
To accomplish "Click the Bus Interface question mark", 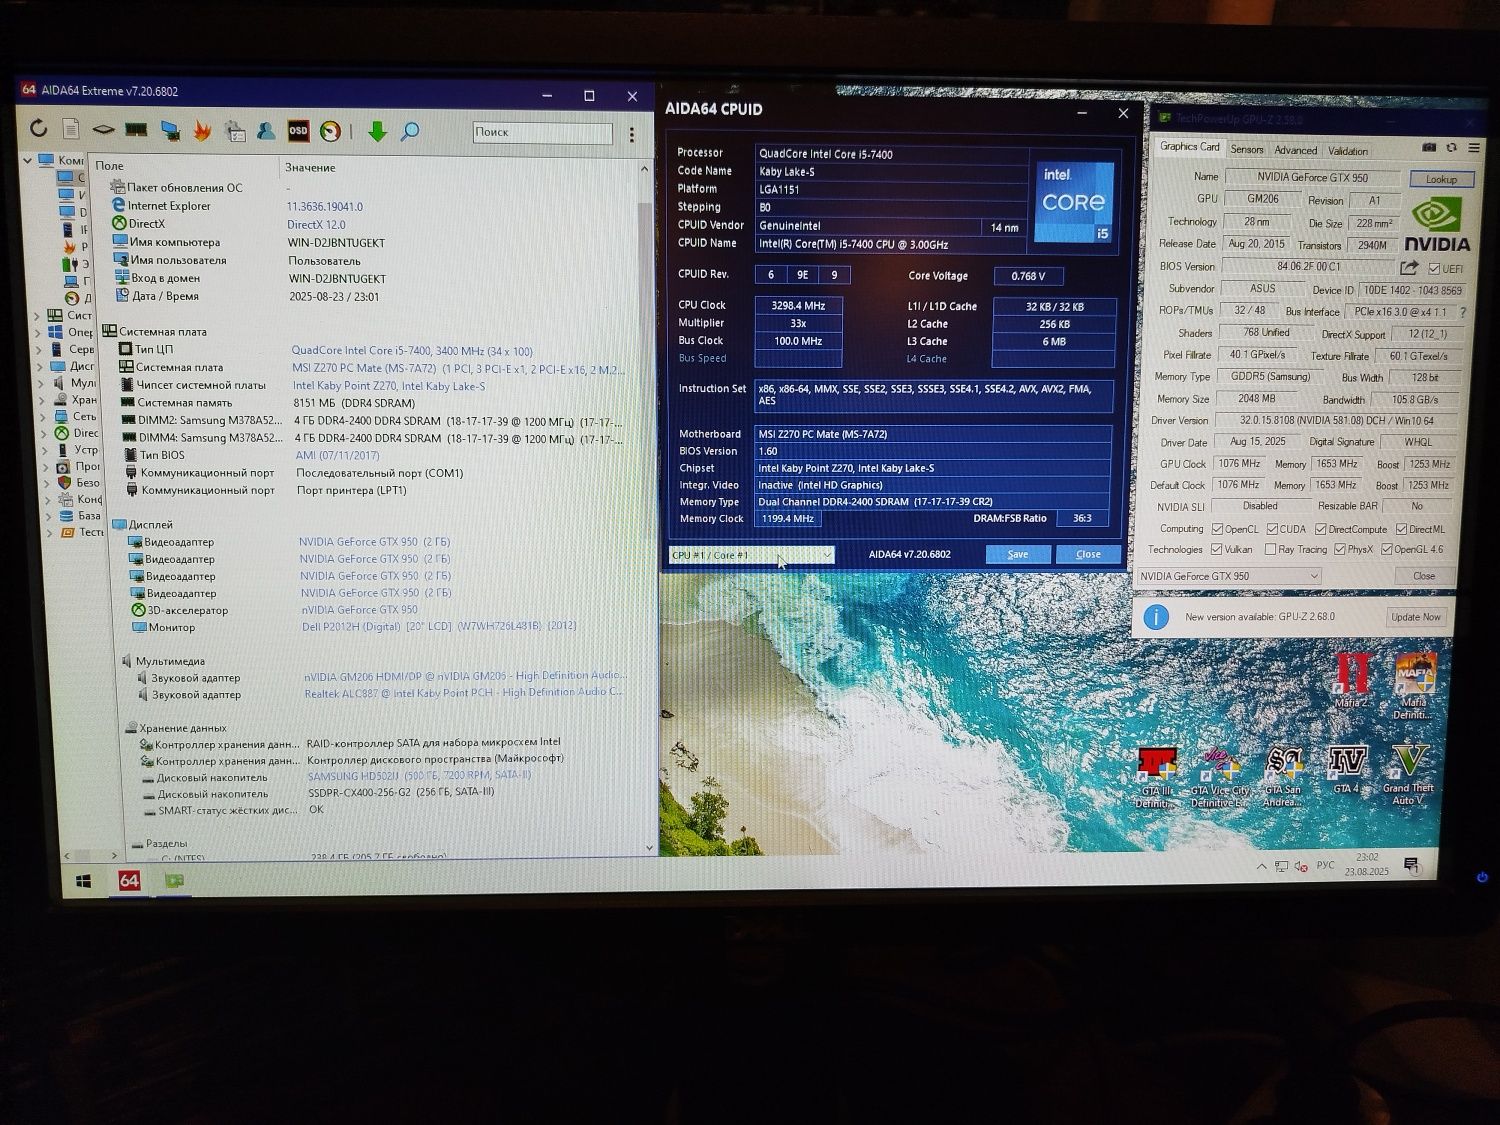I will coord(1463,312).
